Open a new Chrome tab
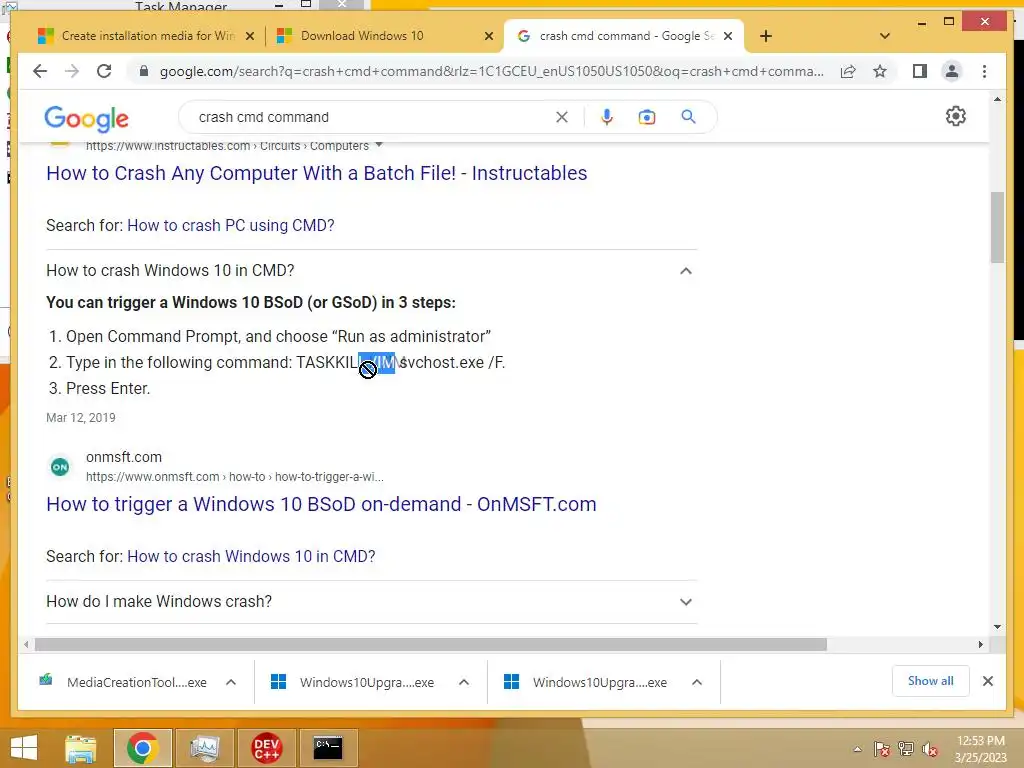This screenshot has width=1024, height=768. (x=765, y=36)
